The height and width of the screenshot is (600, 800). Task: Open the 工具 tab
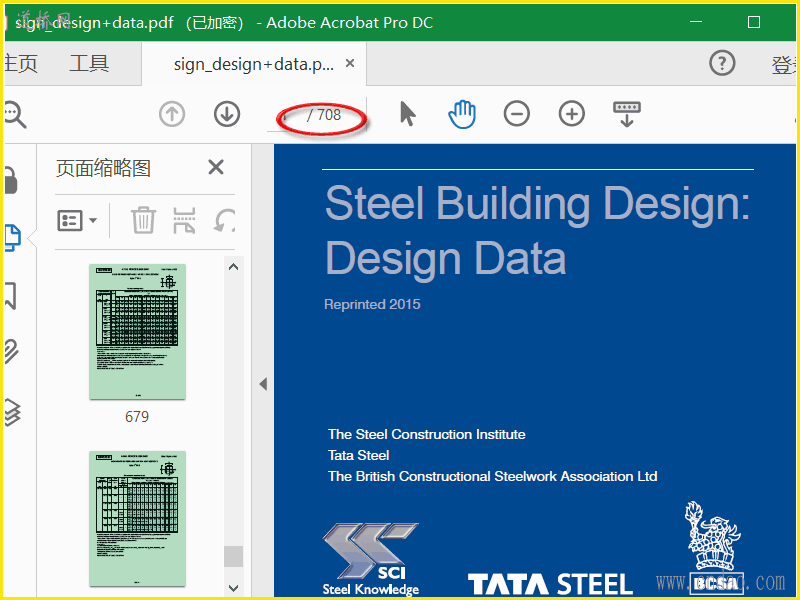(89, 64)
